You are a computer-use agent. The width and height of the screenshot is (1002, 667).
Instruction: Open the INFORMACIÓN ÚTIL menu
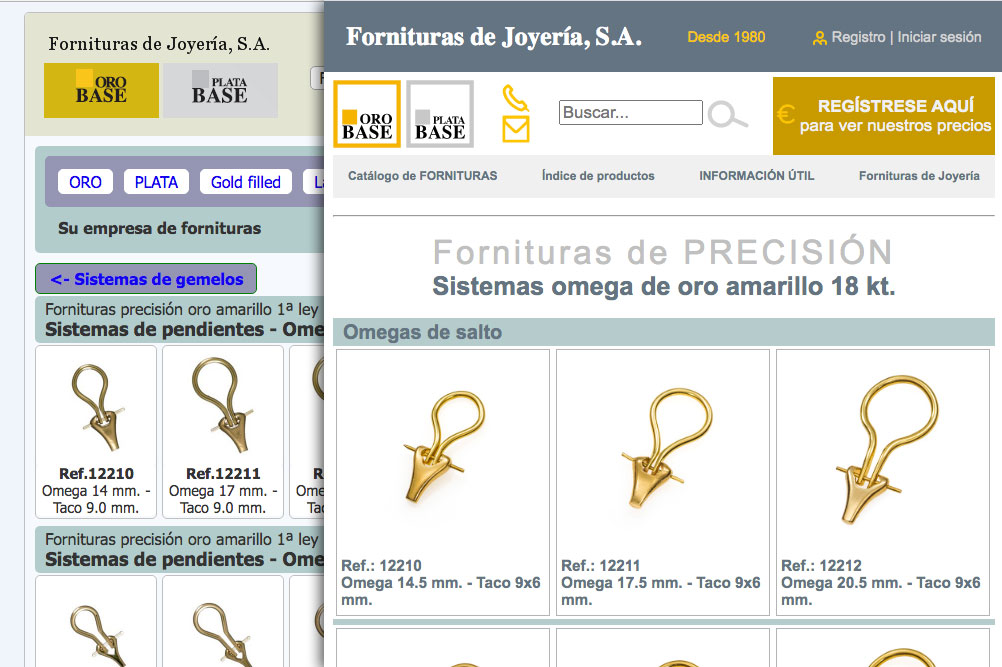pos(757,176)
